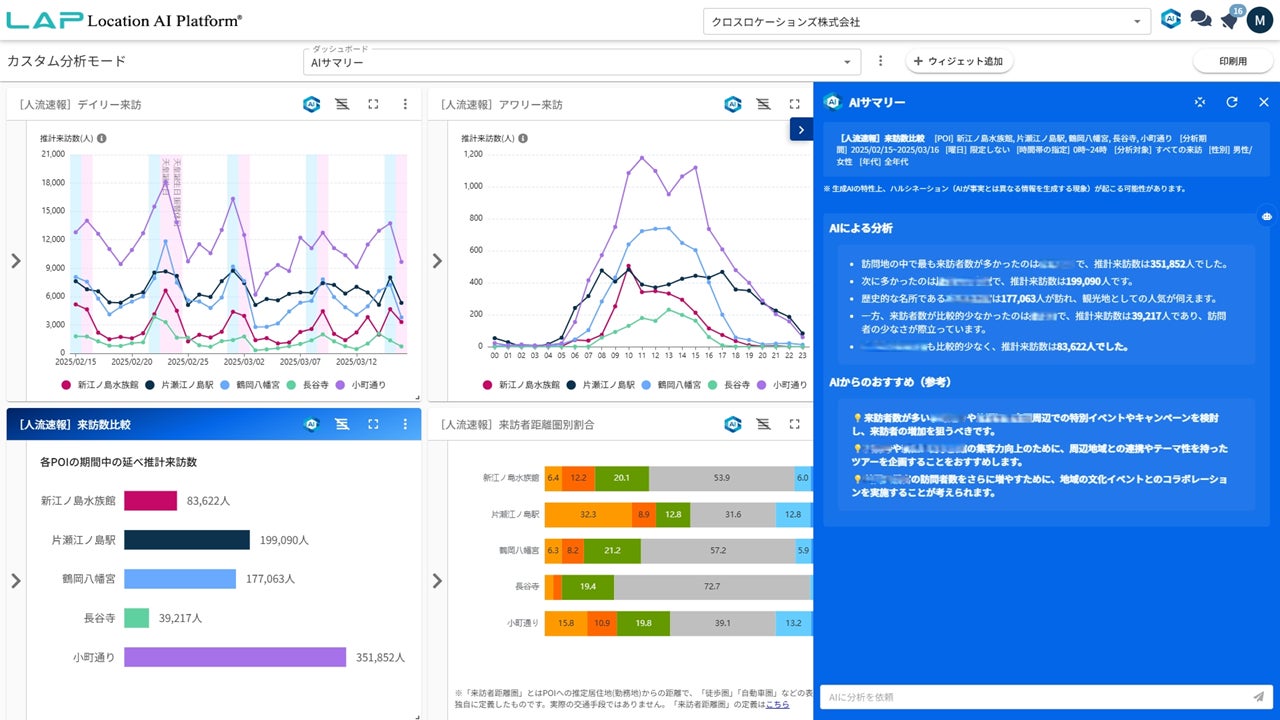The image size is (1280, 720).
Task: Select the 鶴岡八幡宮 light blue bar
Action: click(x=180, y=579)
